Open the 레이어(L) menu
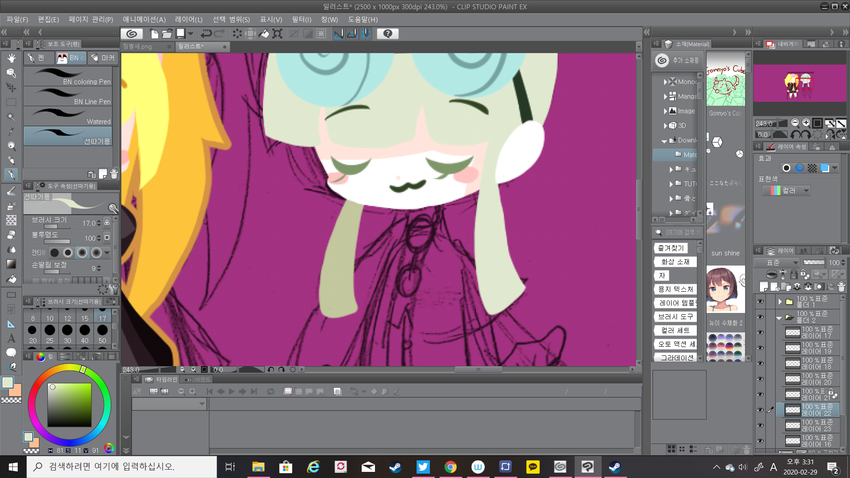Viewport: 850px width, 478px height. pyautogui.click(x=189, y=20)
